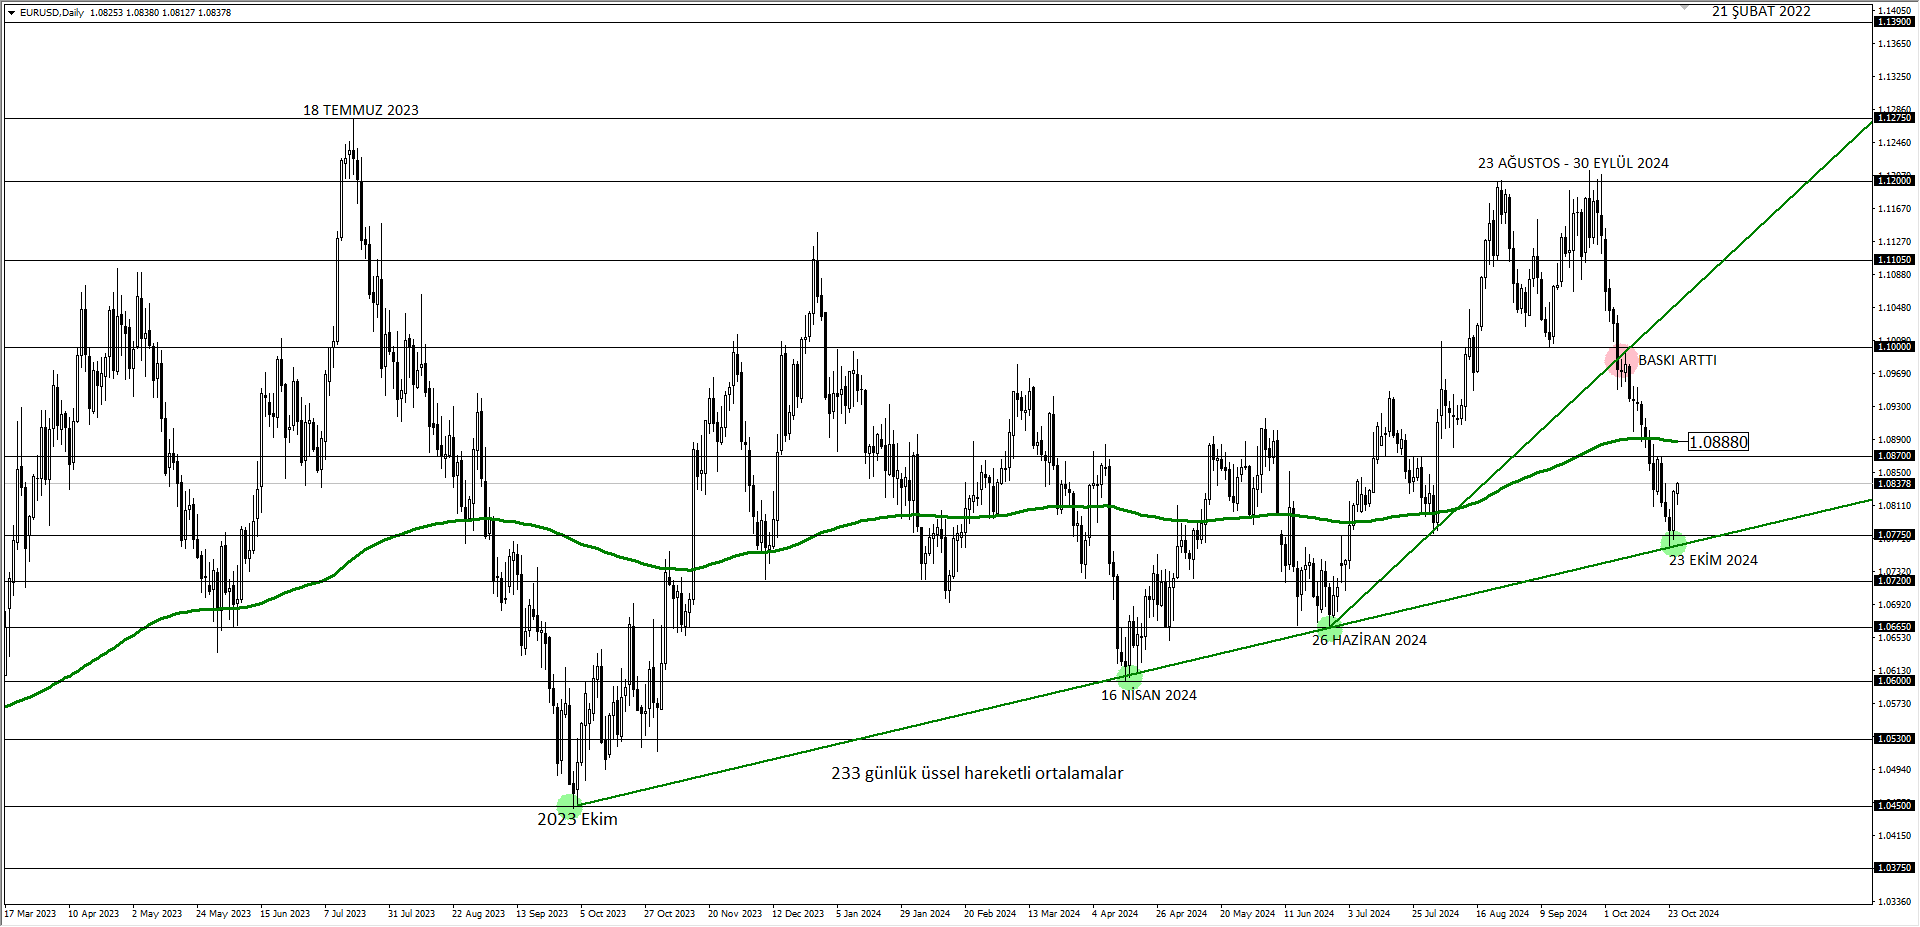The image size is (1920, 927).
Task: Click the '16 Aug 2024' date on time axis
Action: 1502,914
